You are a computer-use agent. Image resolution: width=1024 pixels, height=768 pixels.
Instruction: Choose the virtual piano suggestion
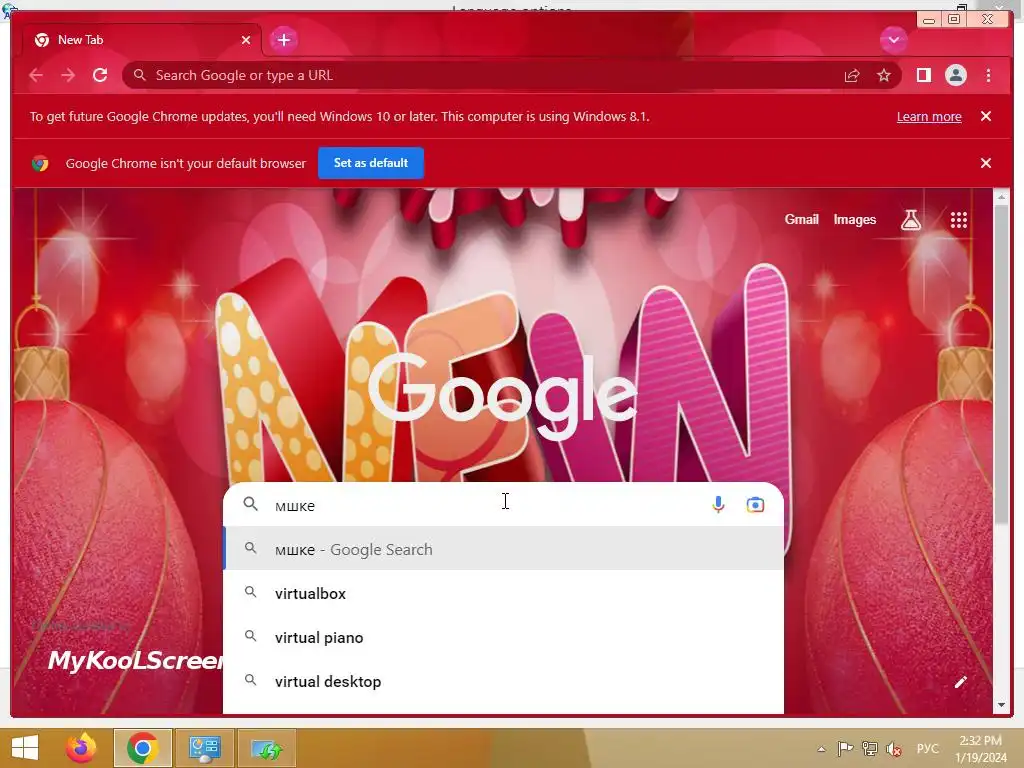point(503,637)
